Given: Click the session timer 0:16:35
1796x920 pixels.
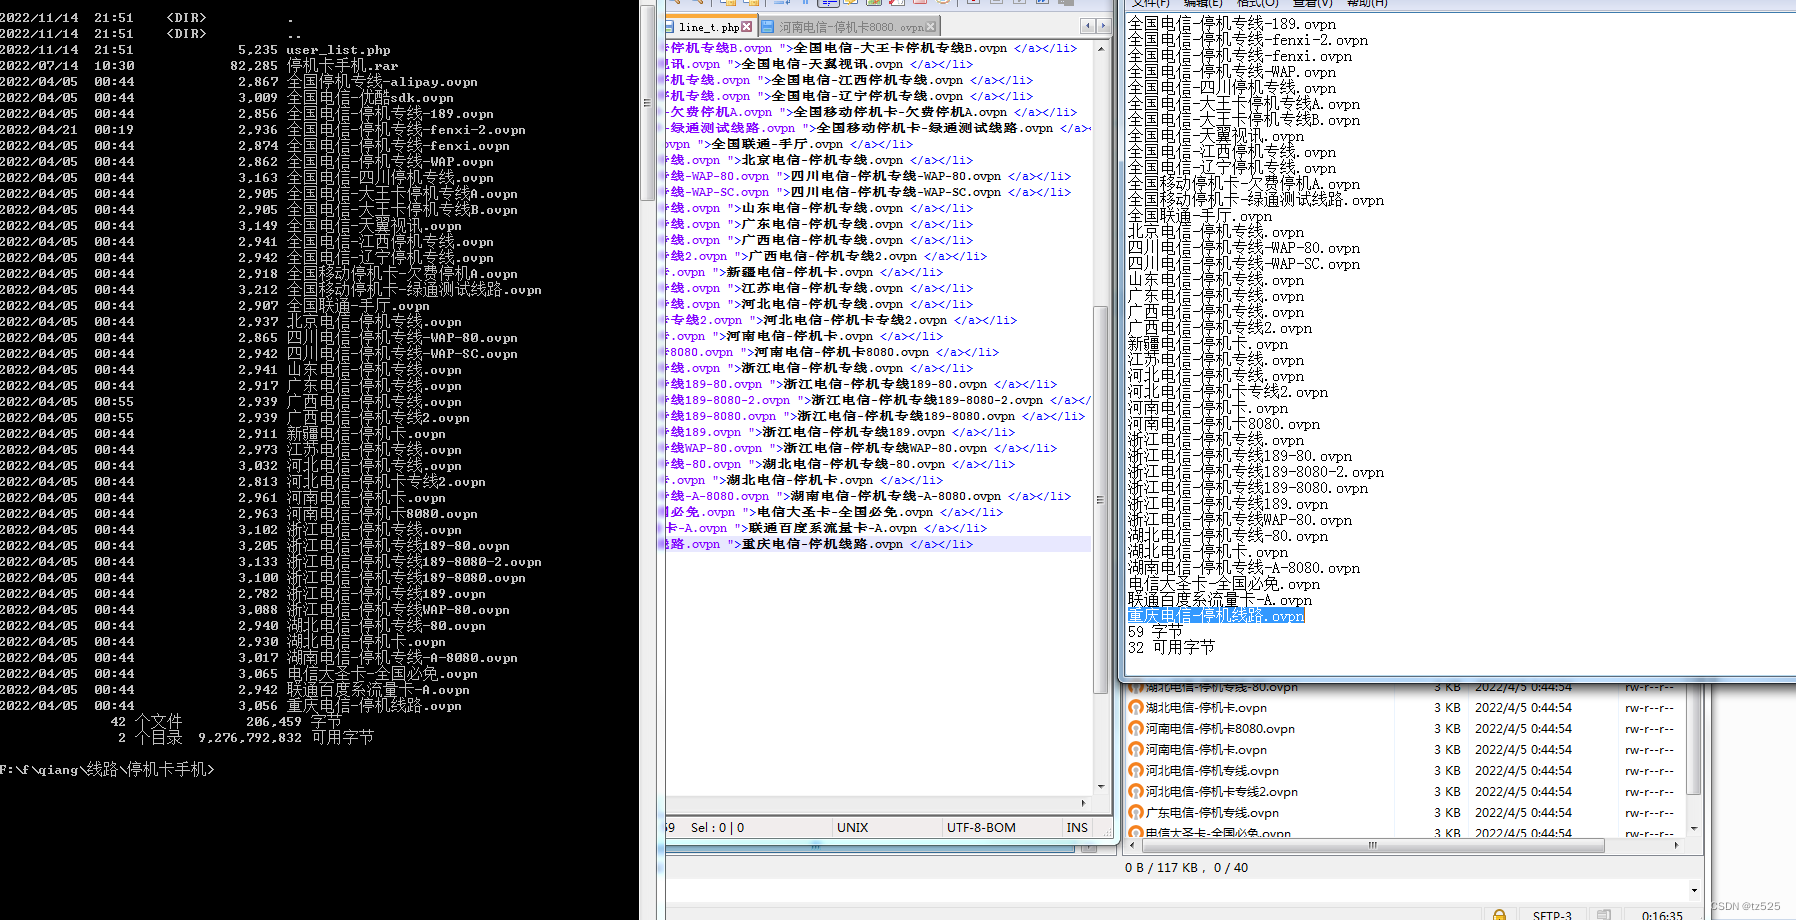Looking at the screenshot, I should (x=1662, y=915).
